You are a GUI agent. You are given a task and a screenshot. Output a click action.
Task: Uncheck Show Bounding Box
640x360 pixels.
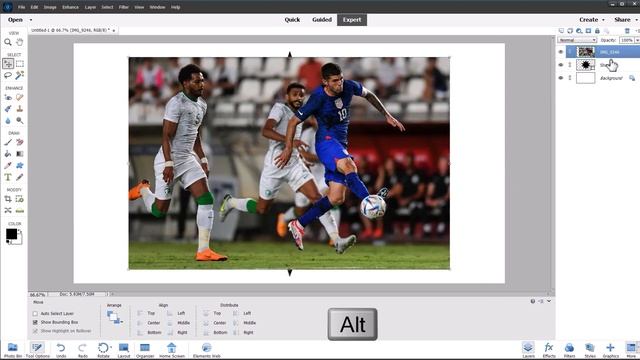coord(35,322)
